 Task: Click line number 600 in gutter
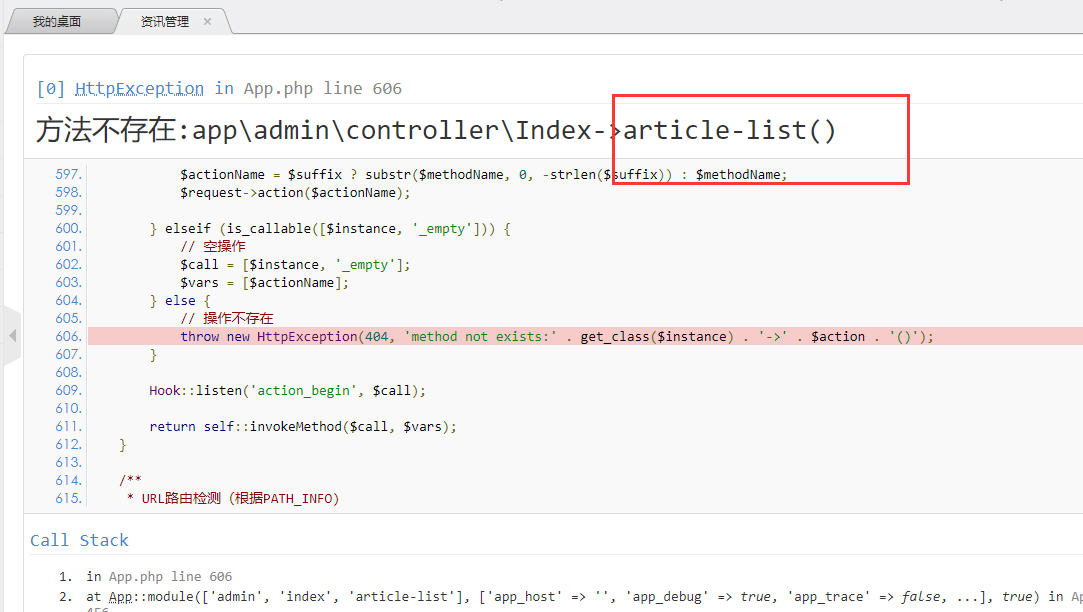click(x=68, y=229)
